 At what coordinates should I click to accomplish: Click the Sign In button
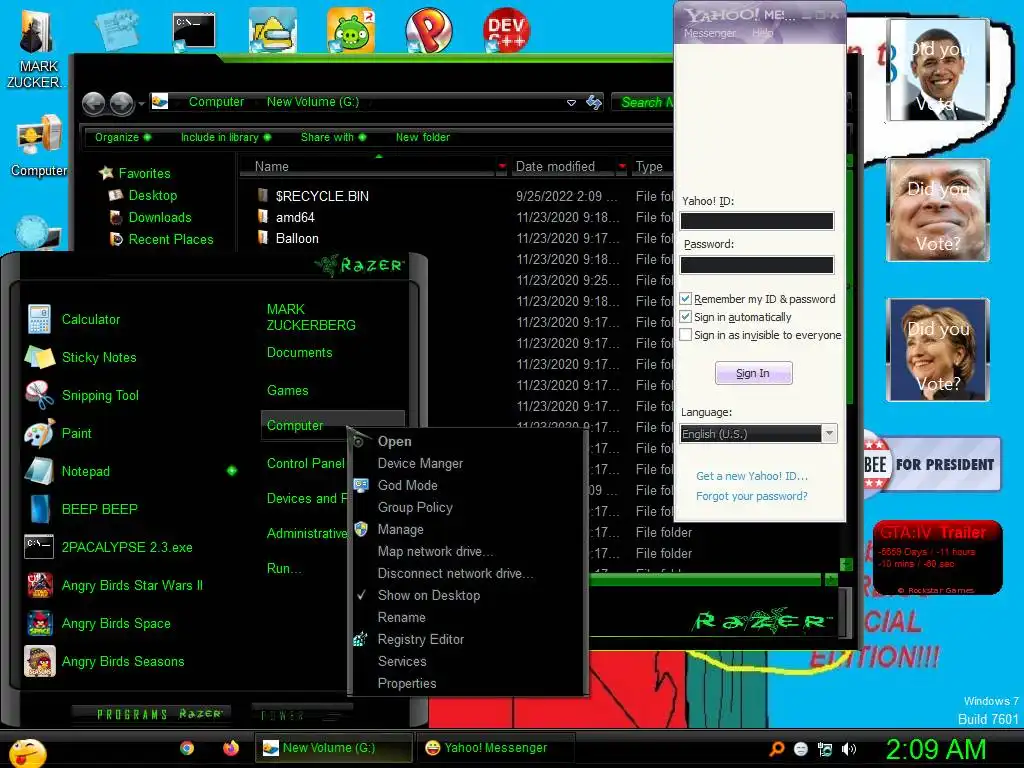click(x=754, y=373)
